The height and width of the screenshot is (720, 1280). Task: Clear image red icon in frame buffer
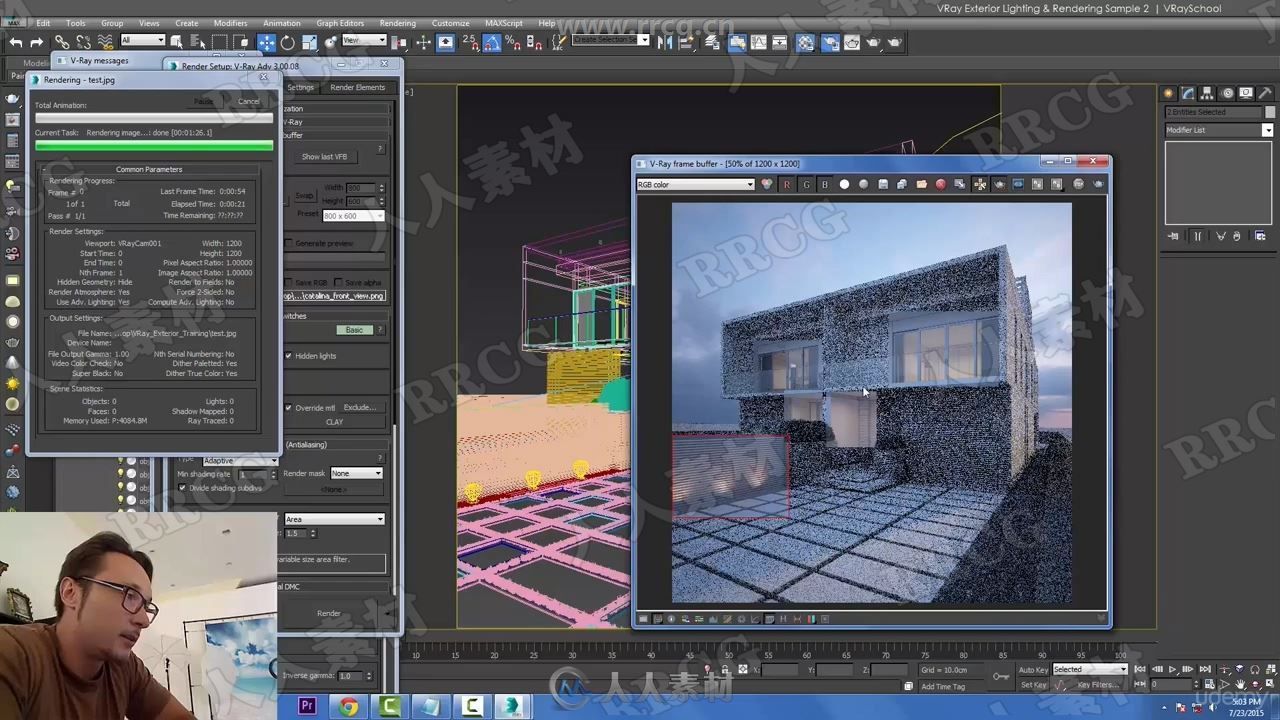[x=940, y=184]
